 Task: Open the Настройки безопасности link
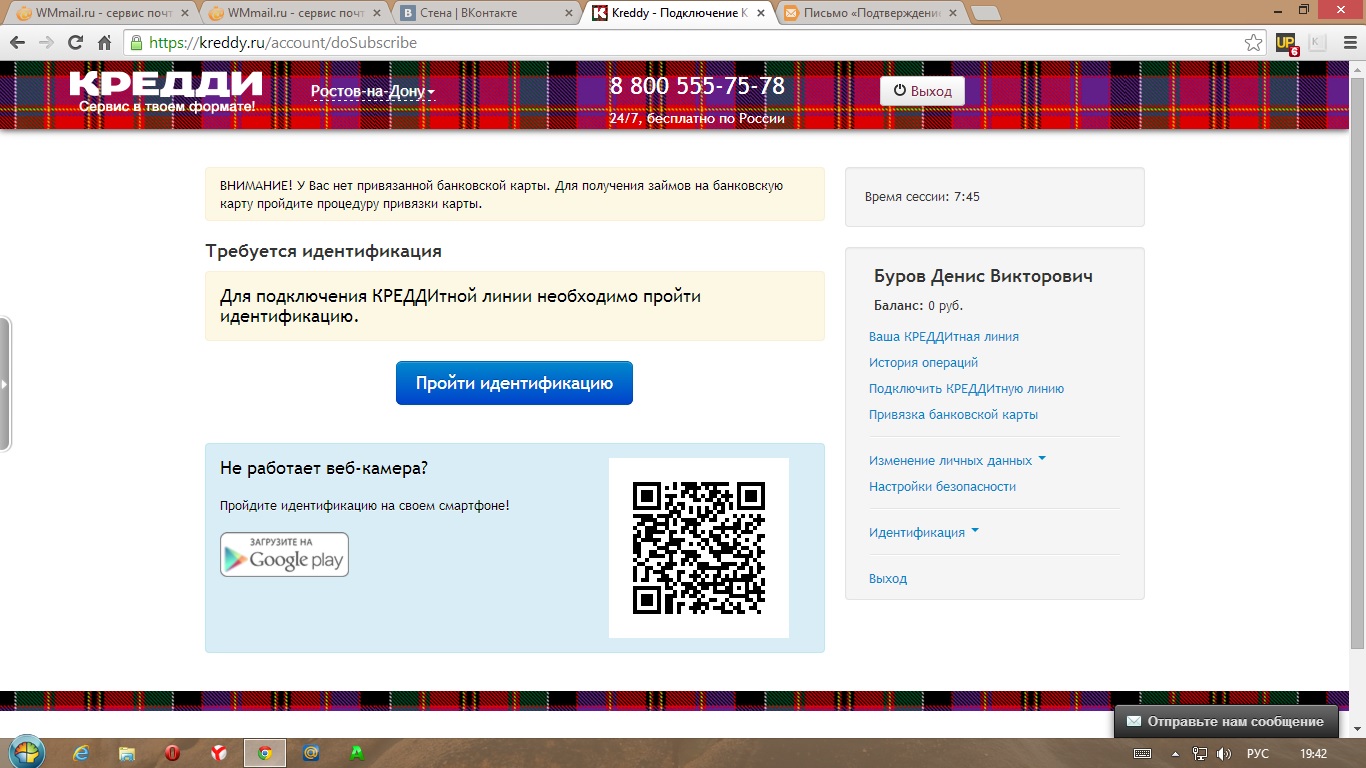(x=942, y=487)
